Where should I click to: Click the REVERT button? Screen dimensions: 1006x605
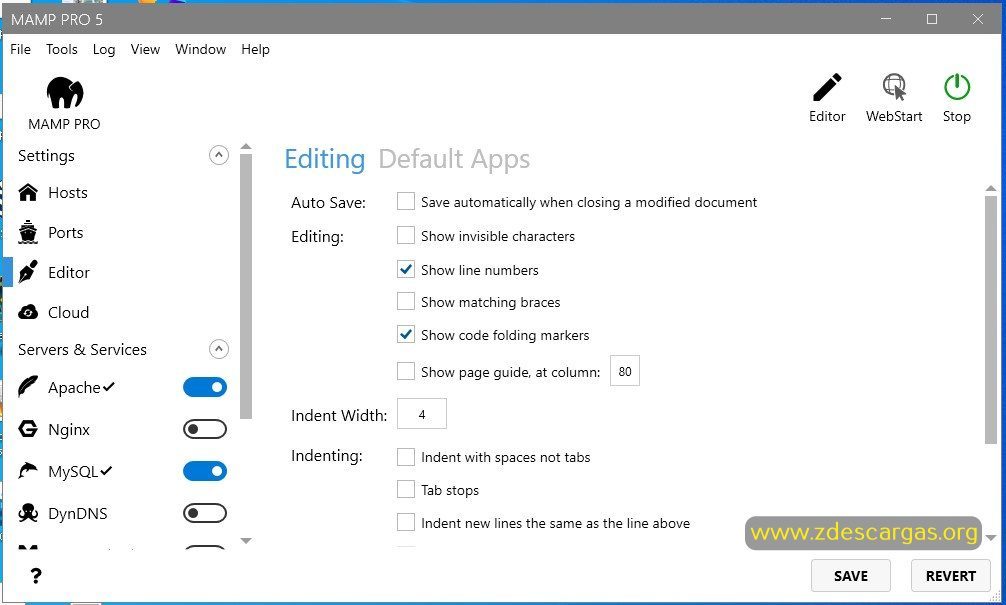951,575
